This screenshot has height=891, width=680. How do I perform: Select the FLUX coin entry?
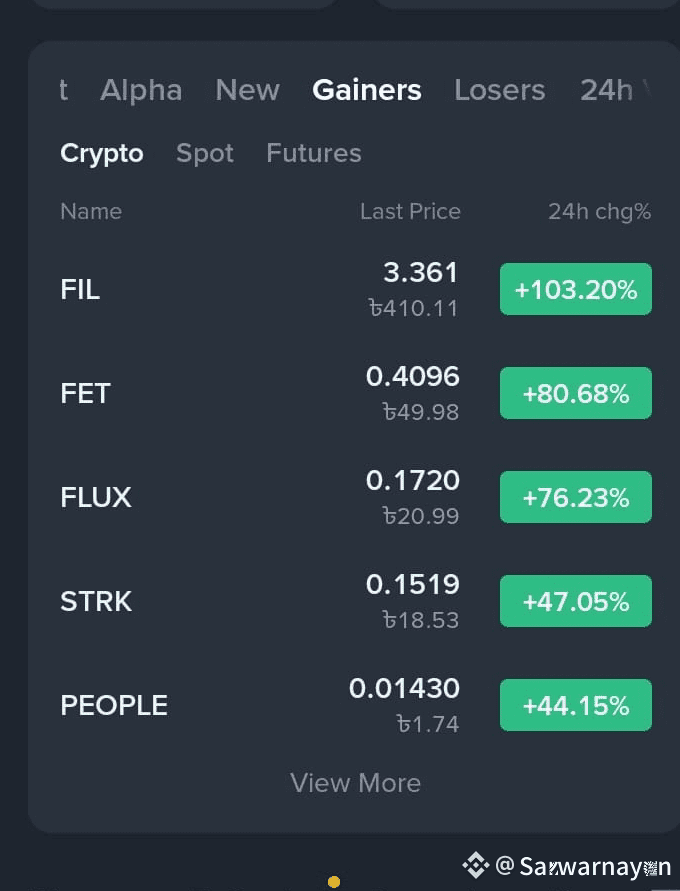(356, 497)
